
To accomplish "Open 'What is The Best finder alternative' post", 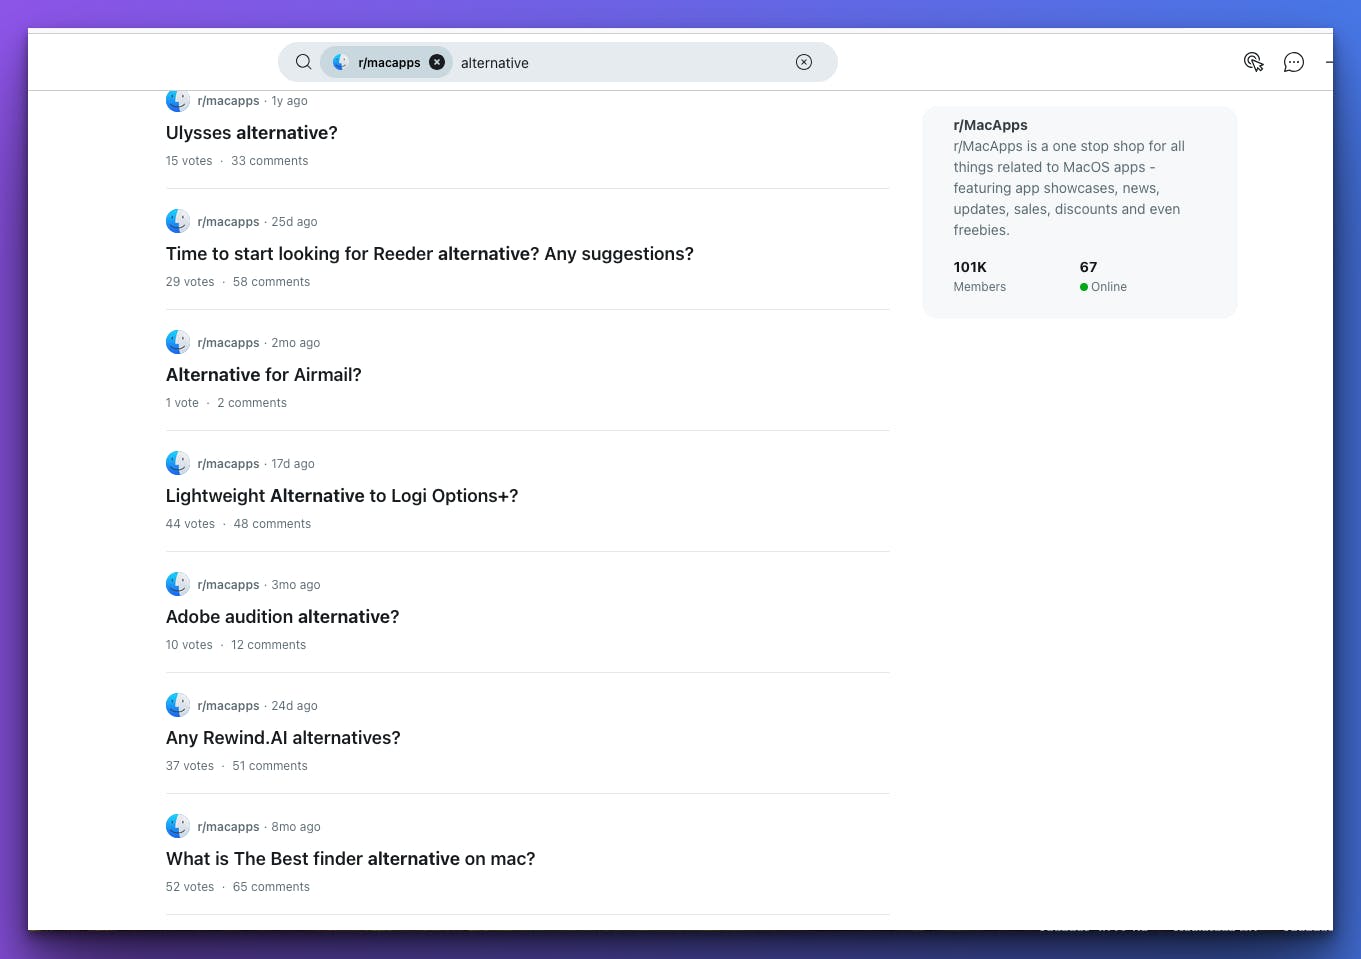I will pyautogui.click(x=351, y=859).
